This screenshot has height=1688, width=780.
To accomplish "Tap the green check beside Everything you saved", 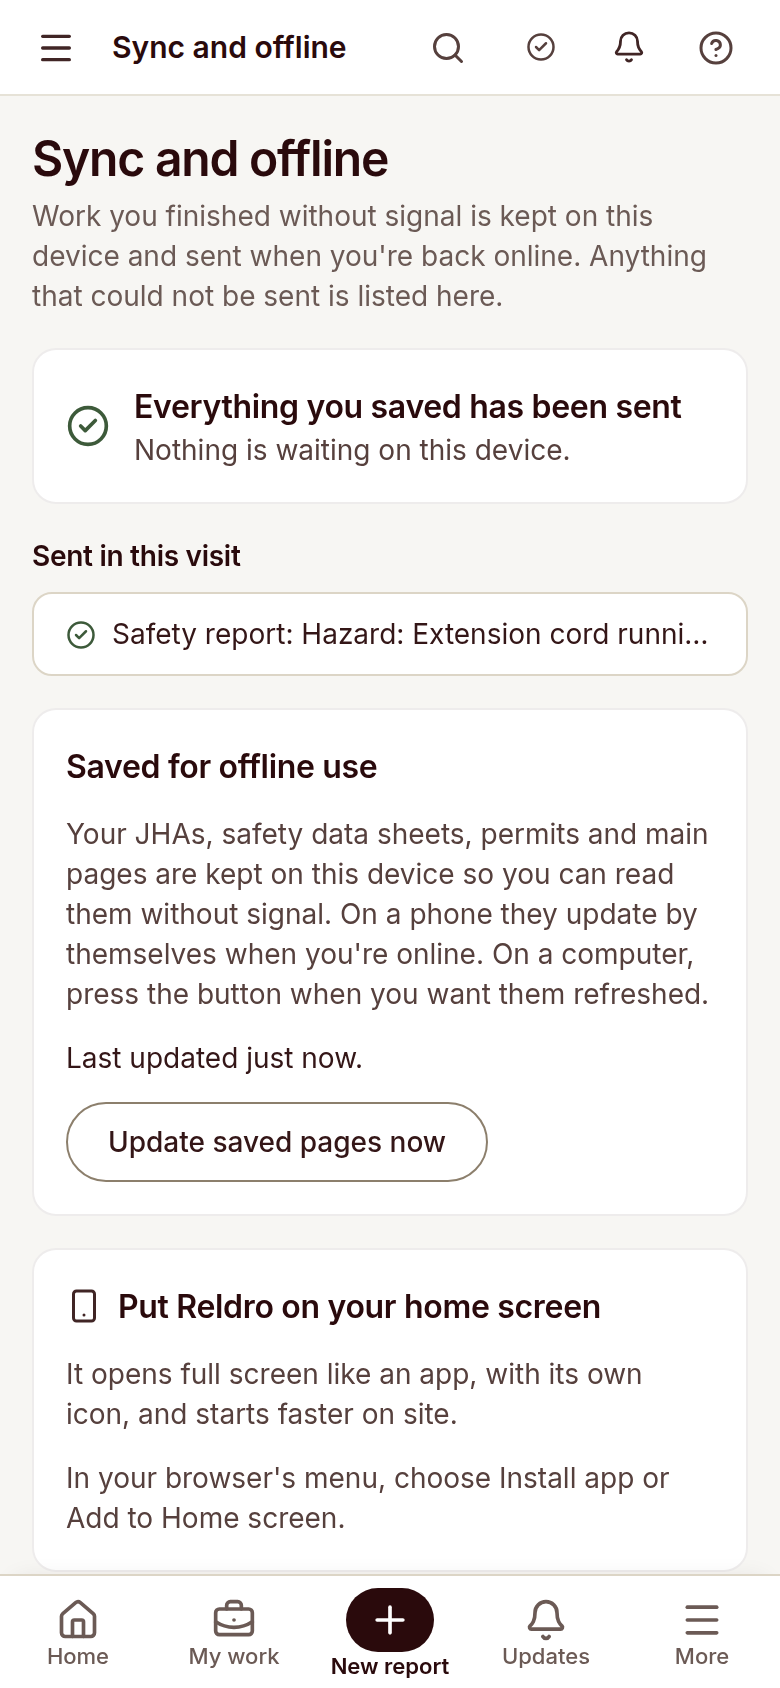I will 88,426.
